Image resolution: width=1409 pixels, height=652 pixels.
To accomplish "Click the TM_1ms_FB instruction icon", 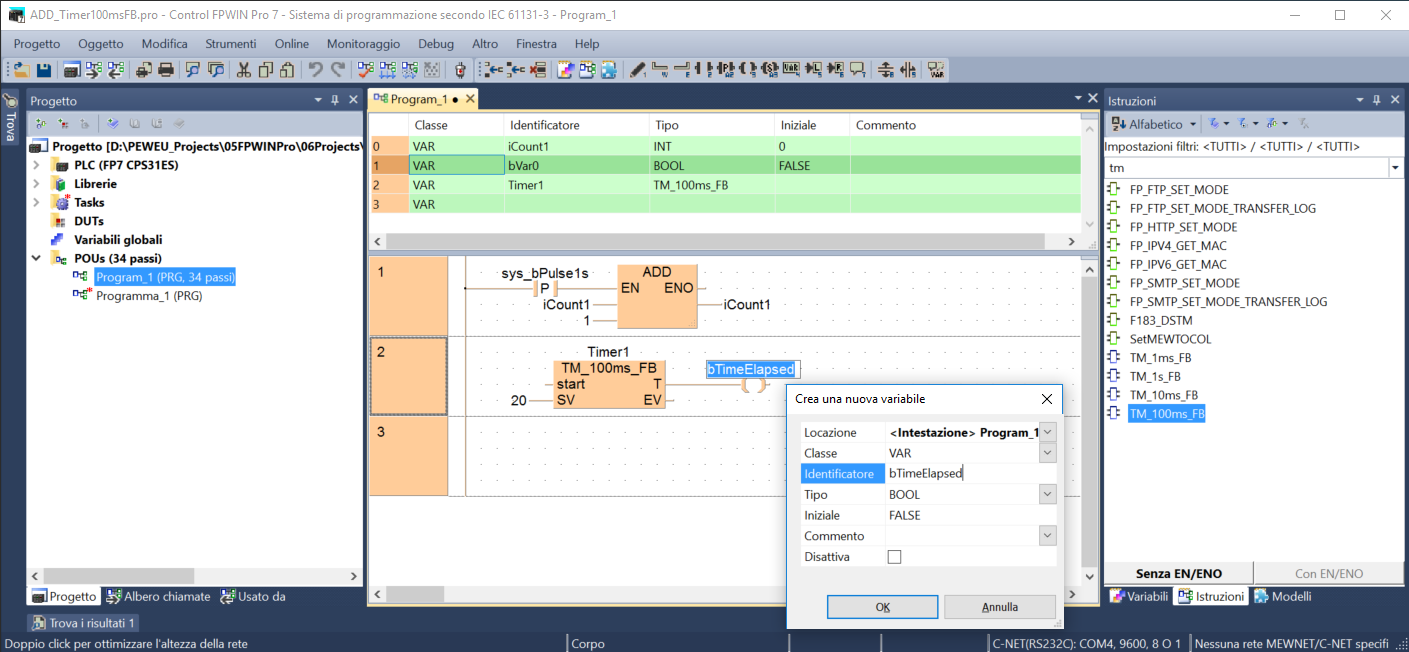I will pos(1116,357).
